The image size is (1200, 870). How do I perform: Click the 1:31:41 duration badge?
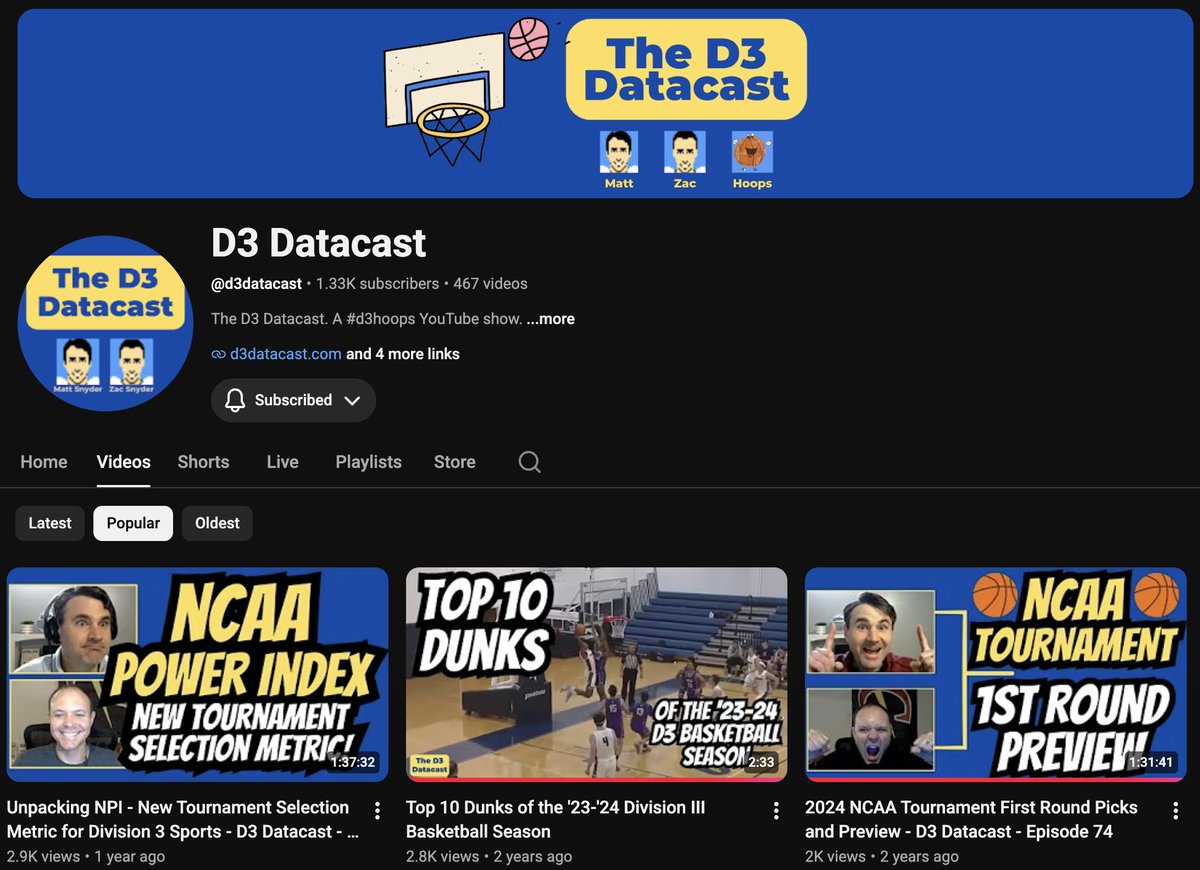(x=1152, y=762)
